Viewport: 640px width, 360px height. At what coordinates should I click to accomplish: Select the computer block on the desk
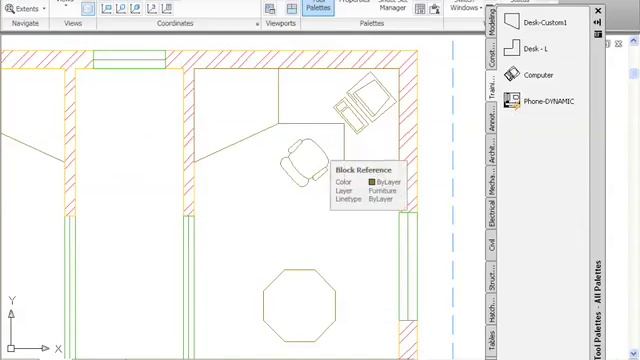pos(364,102)
